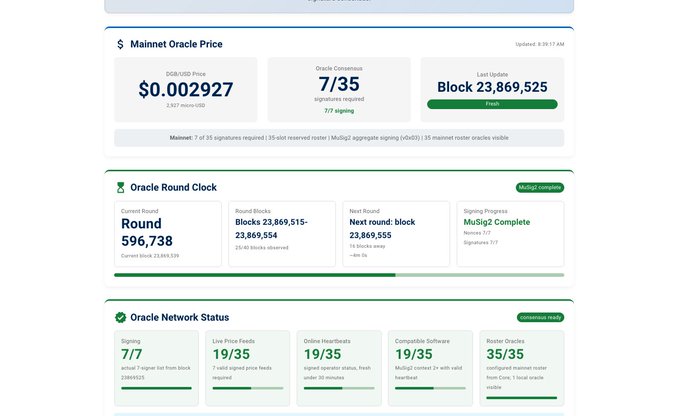
Task: Click the "Oracle Network Status" heading
Action: (x=180, y=318)
